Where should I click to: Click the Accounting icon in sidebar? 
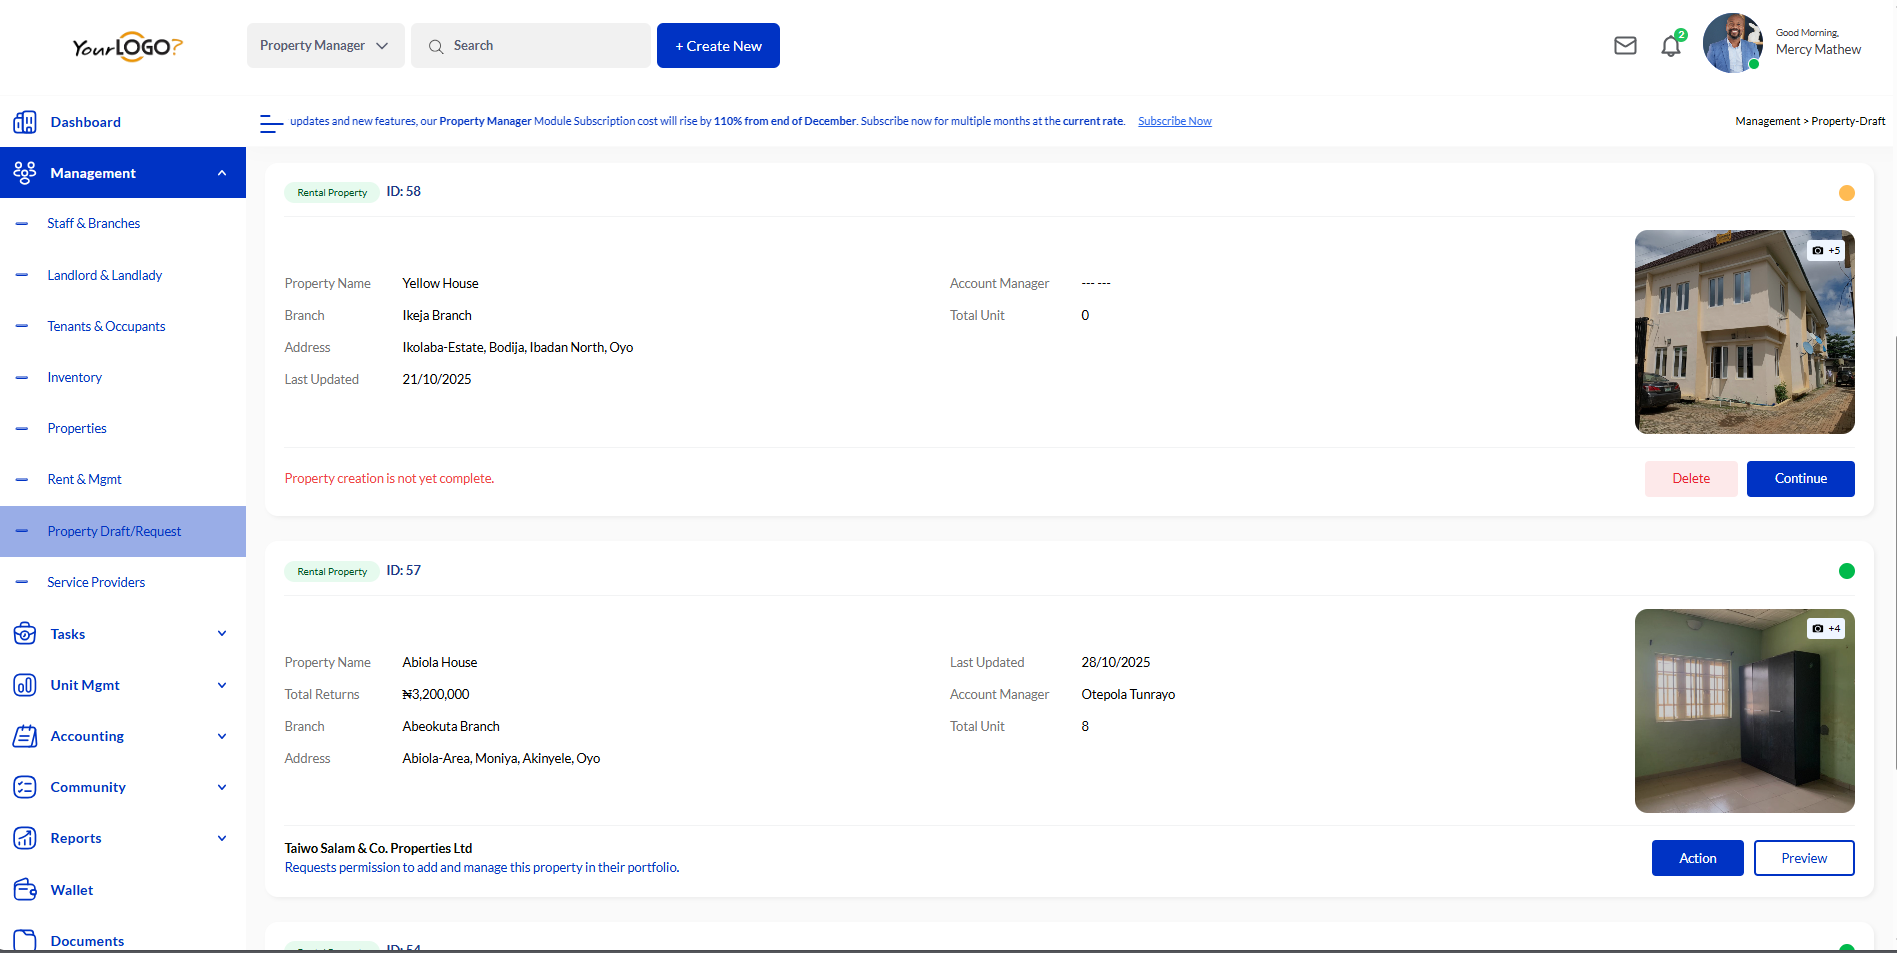25,736
